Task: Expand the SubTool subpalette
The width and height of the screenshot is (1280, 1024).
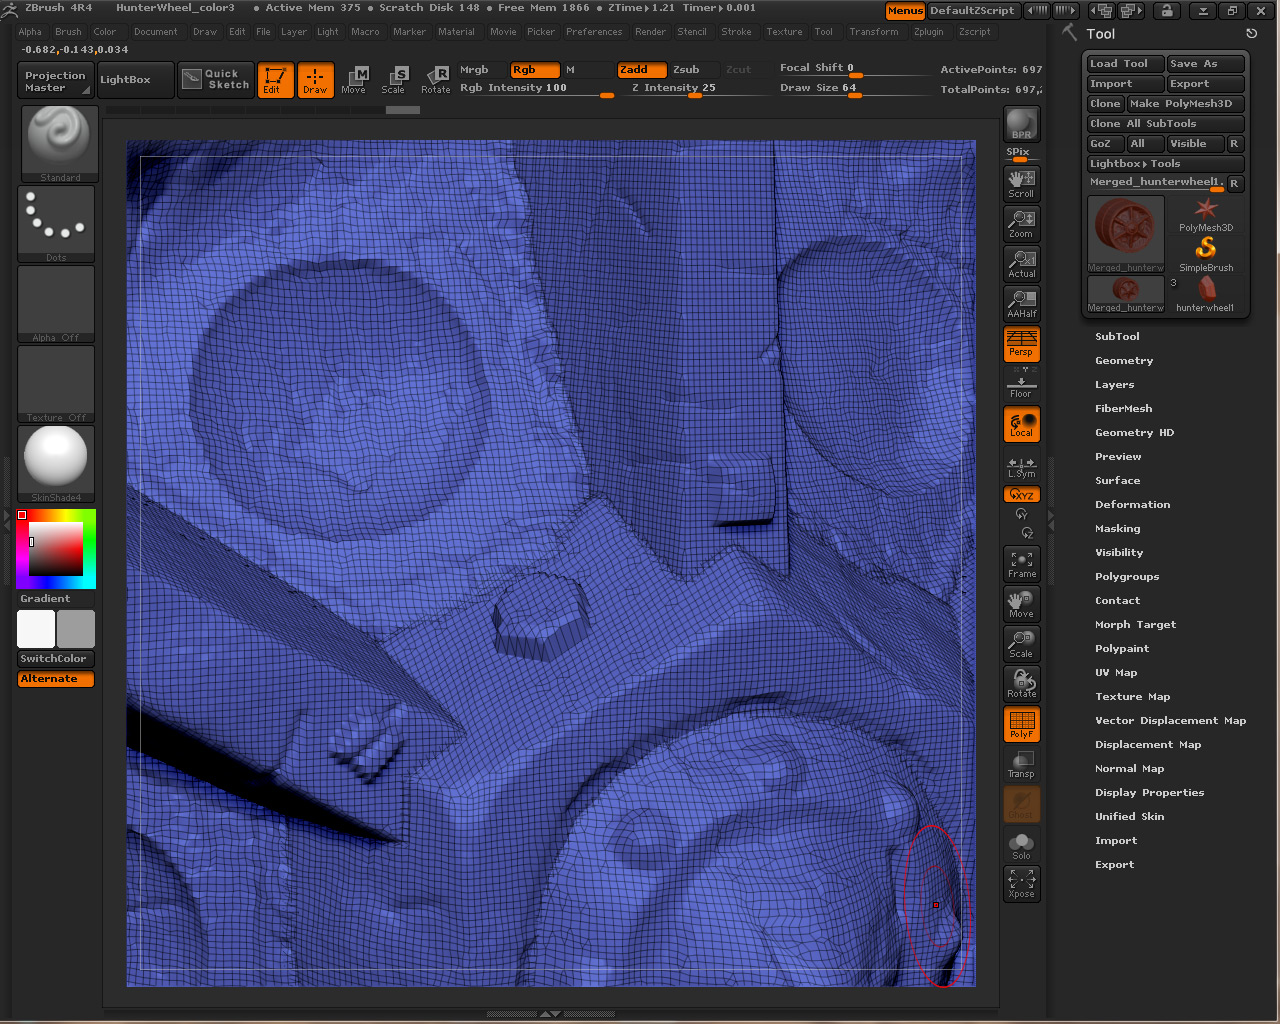Action: [1117, 337]
